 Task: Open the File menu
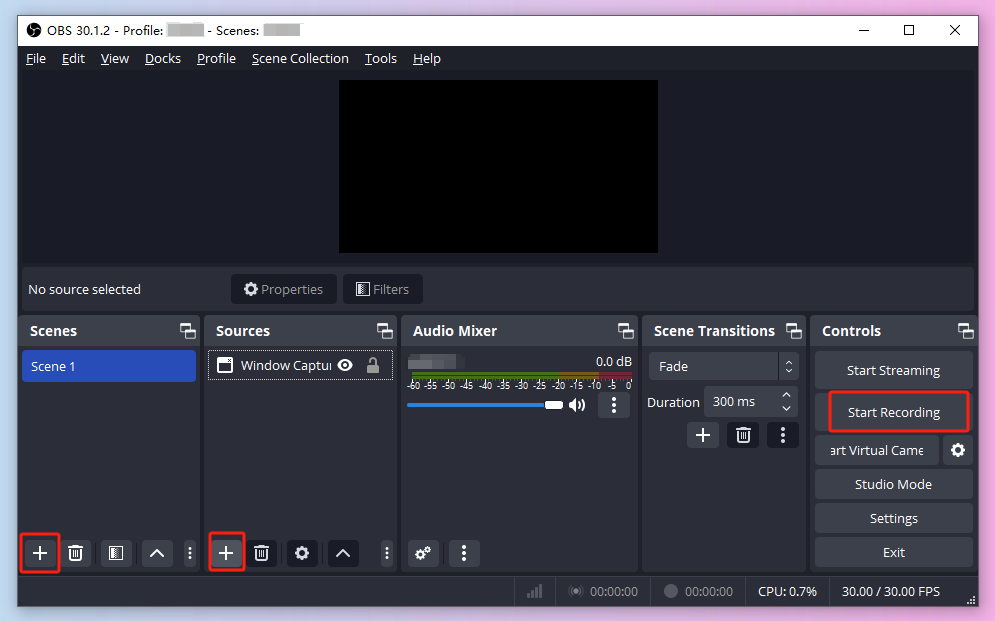36,58
